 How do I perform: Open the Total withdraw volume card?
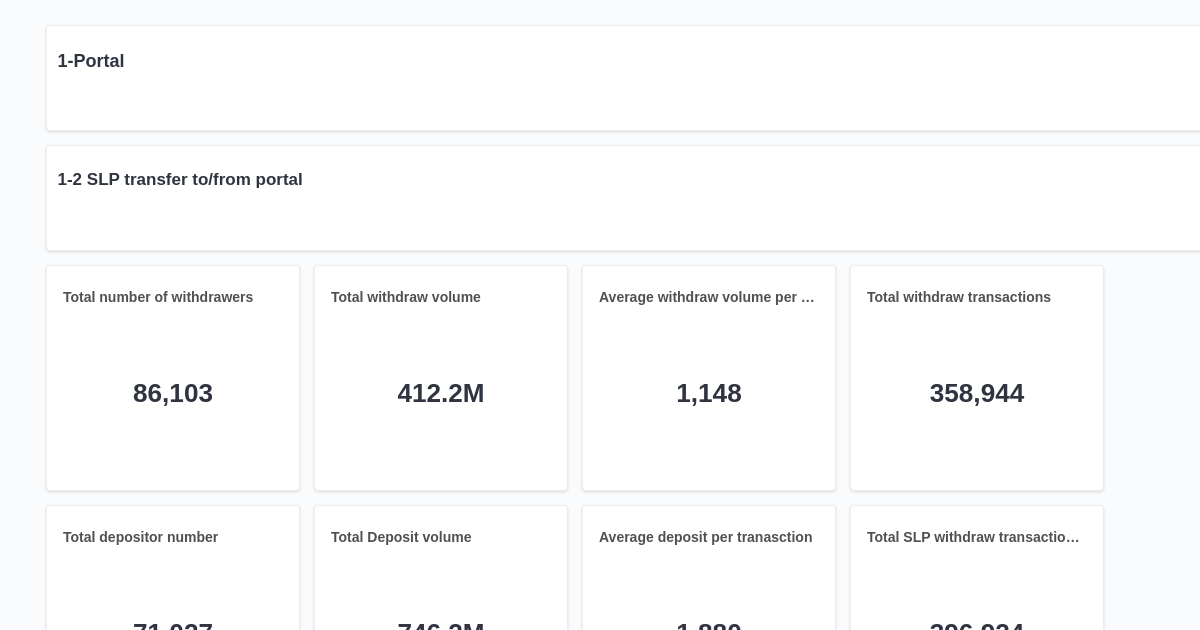coord(441,378)
